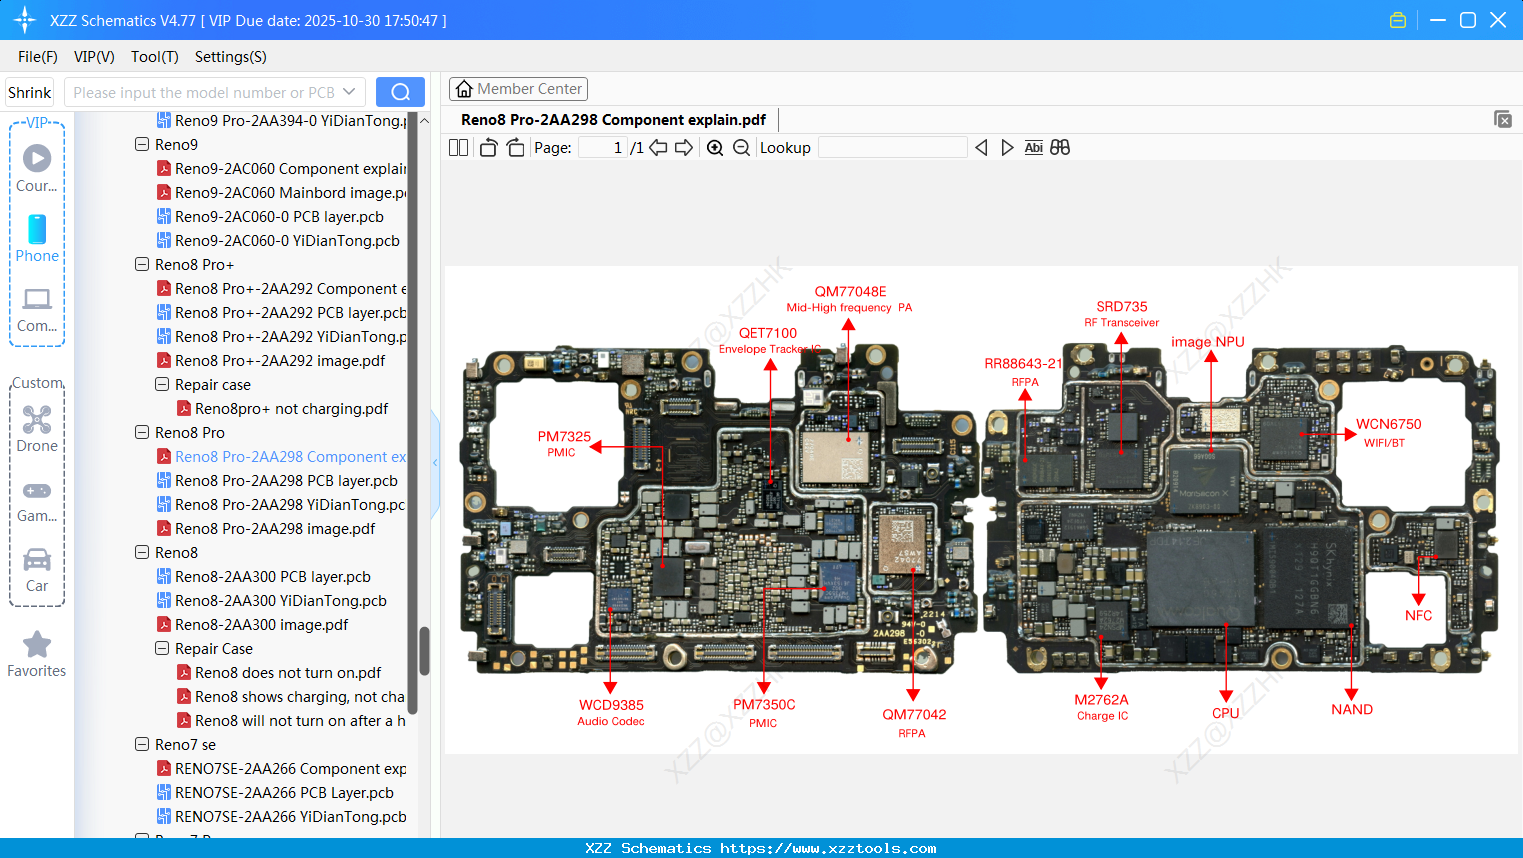Select the zoom out magnifier tool
Image resolution: width=1523 pixels, height=858 pixels.
pos(741,147)
